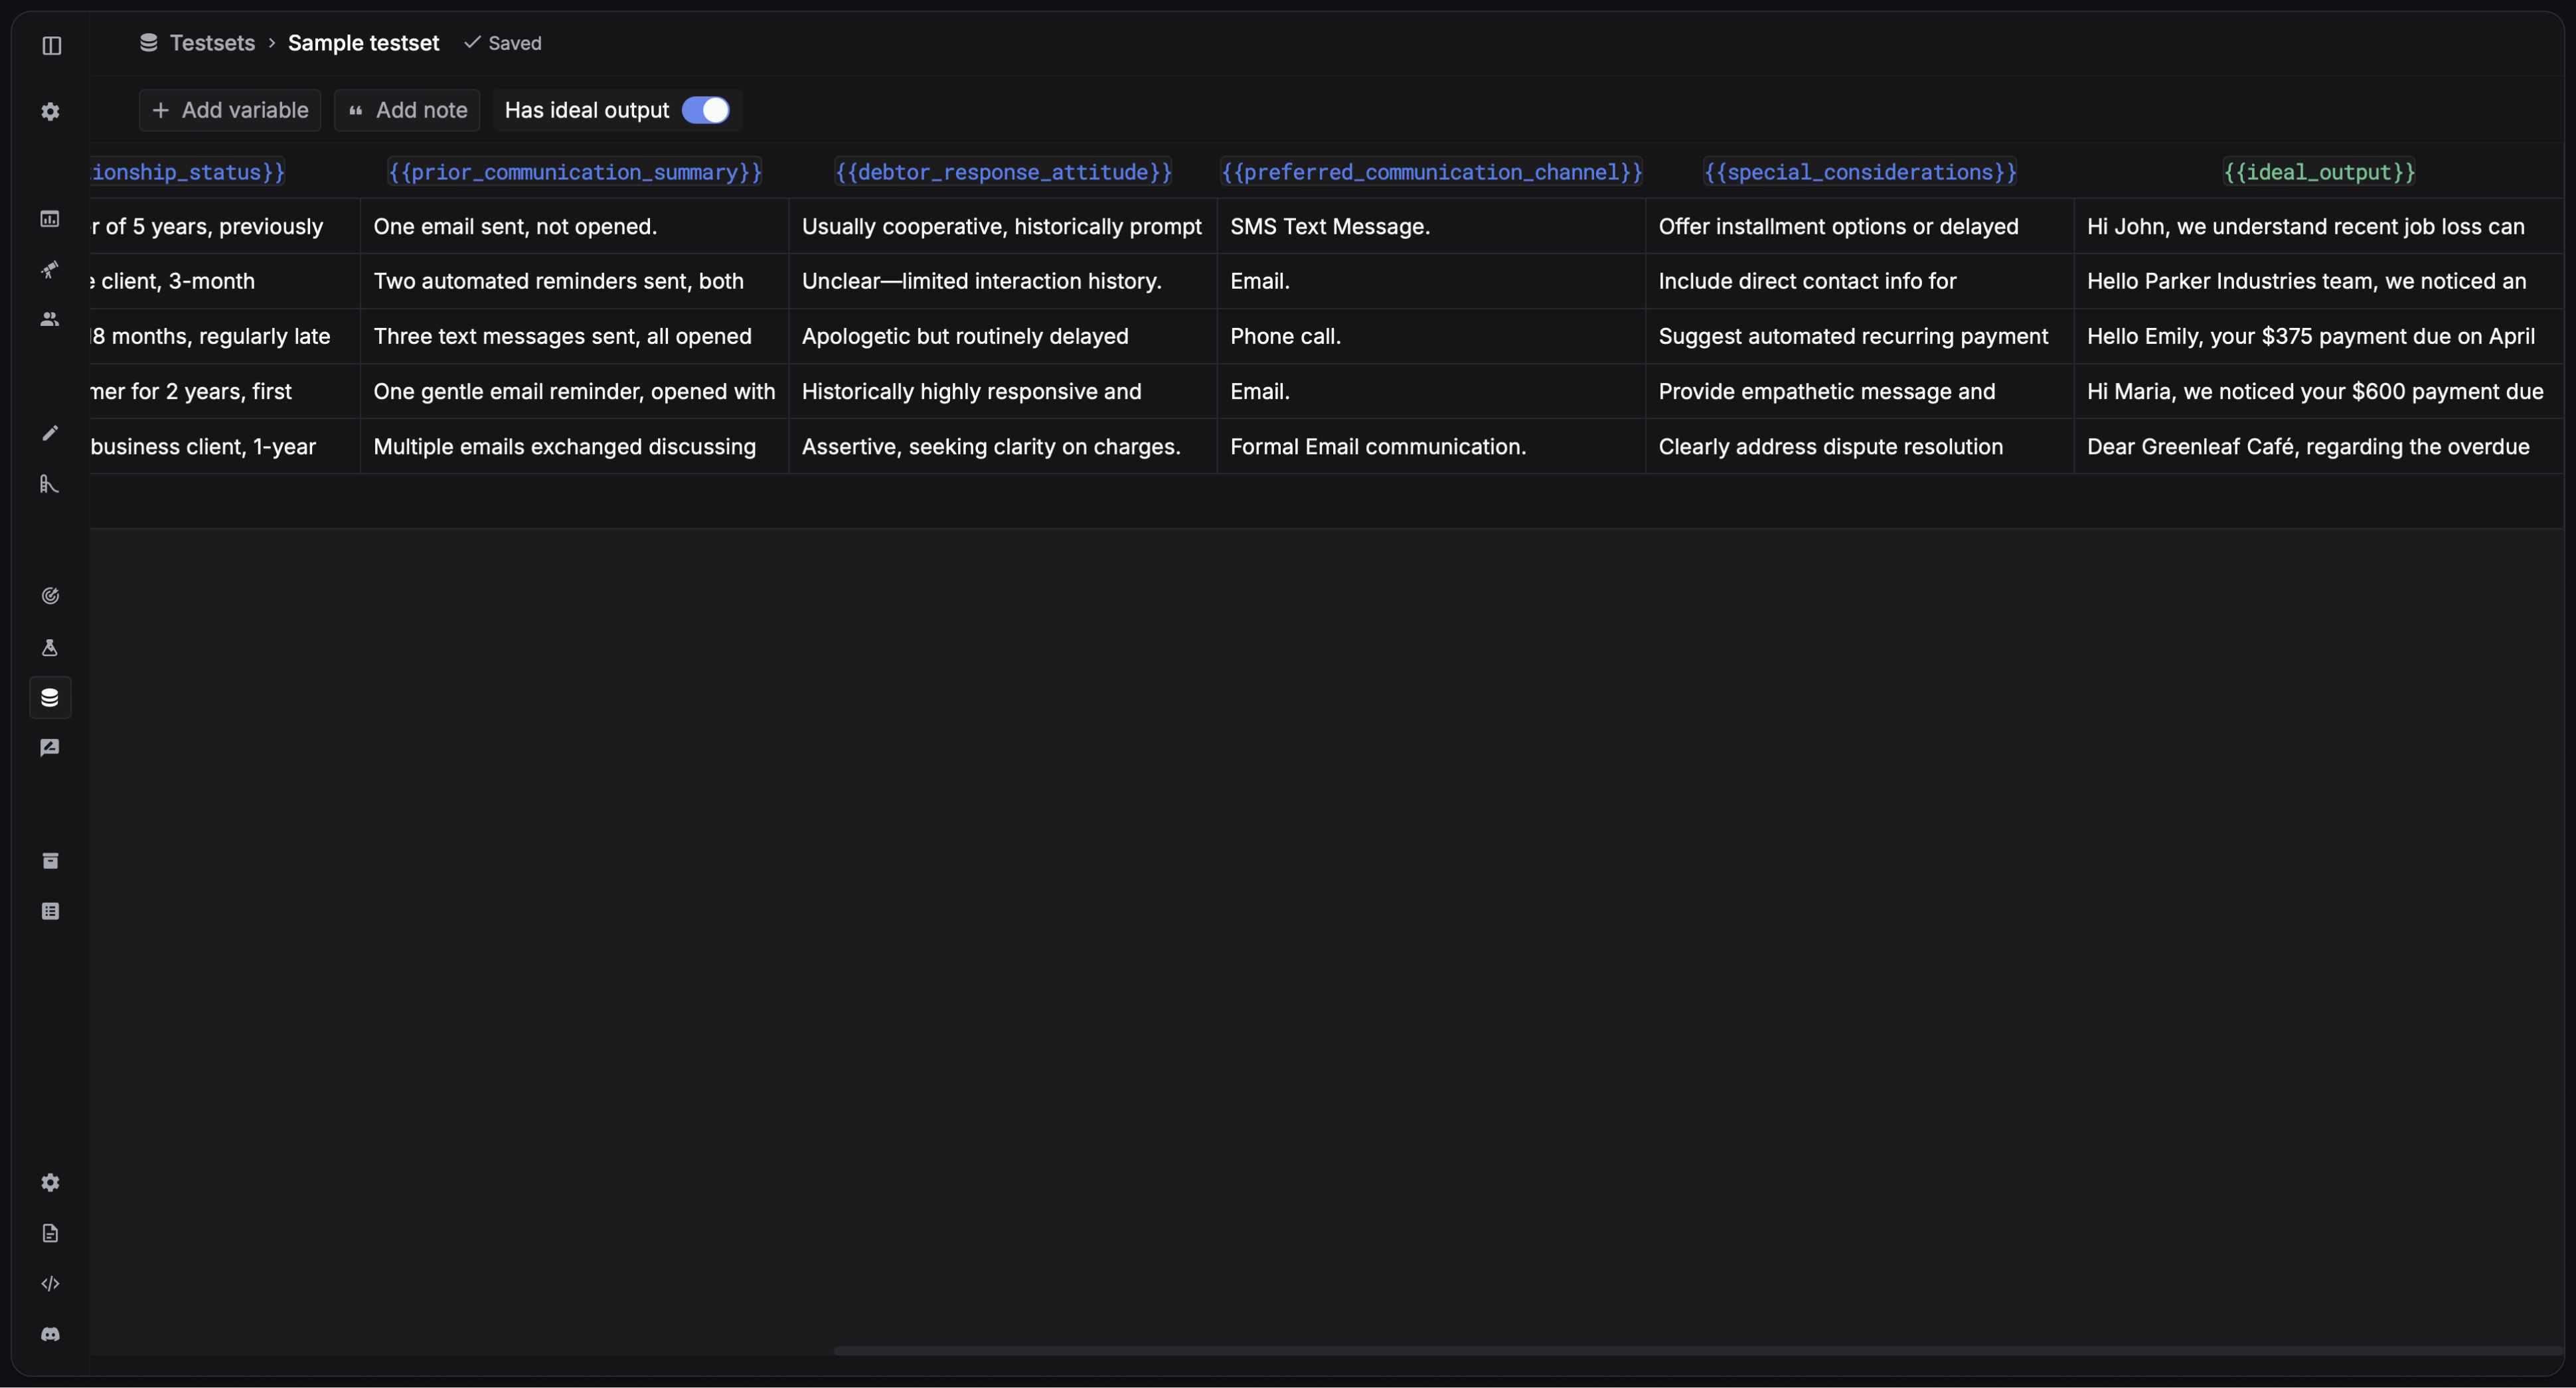Click the horizontal scrollbar at table bottom
Screen dimensions: 2576x1388
(x=1698, y=1351)
